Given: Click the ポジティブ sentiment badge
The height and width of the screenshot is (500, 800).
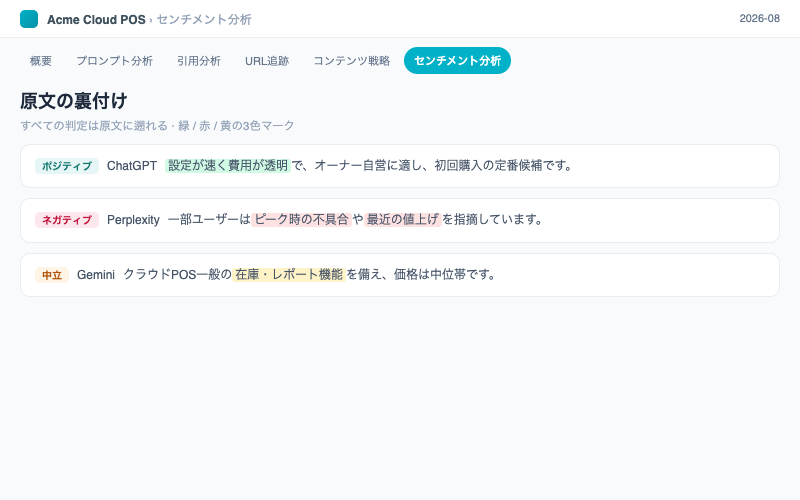Looking at the screenshot, I should click(x=67, y=166).
